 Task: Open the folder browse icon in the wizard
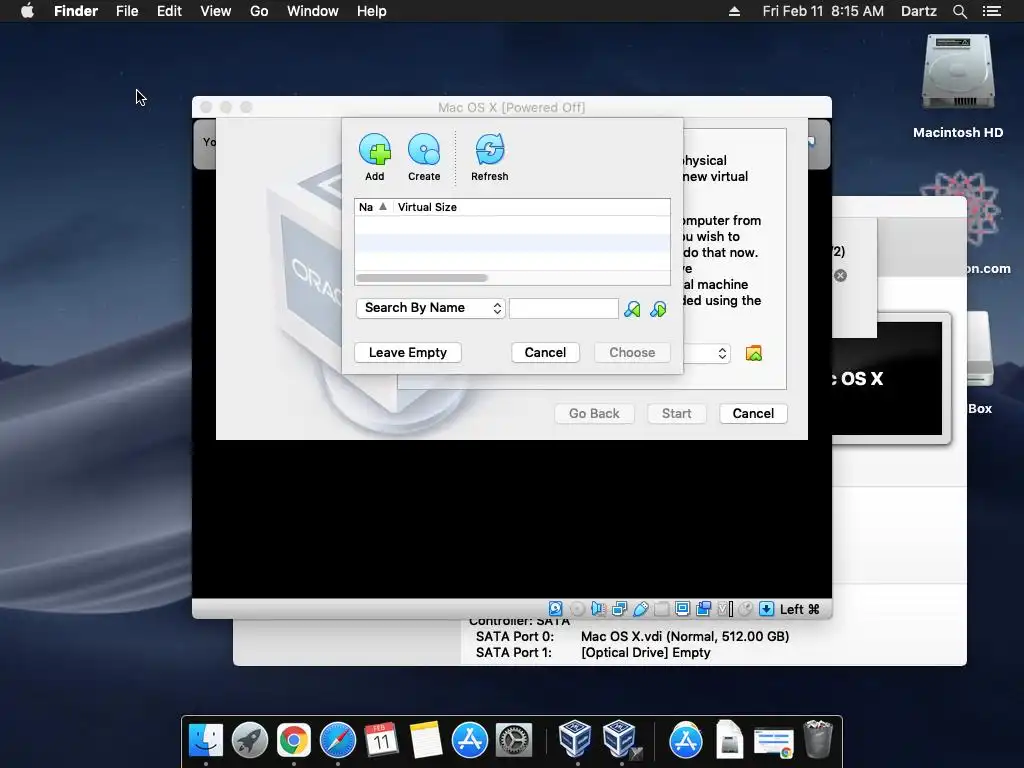[x=754, y=353]
